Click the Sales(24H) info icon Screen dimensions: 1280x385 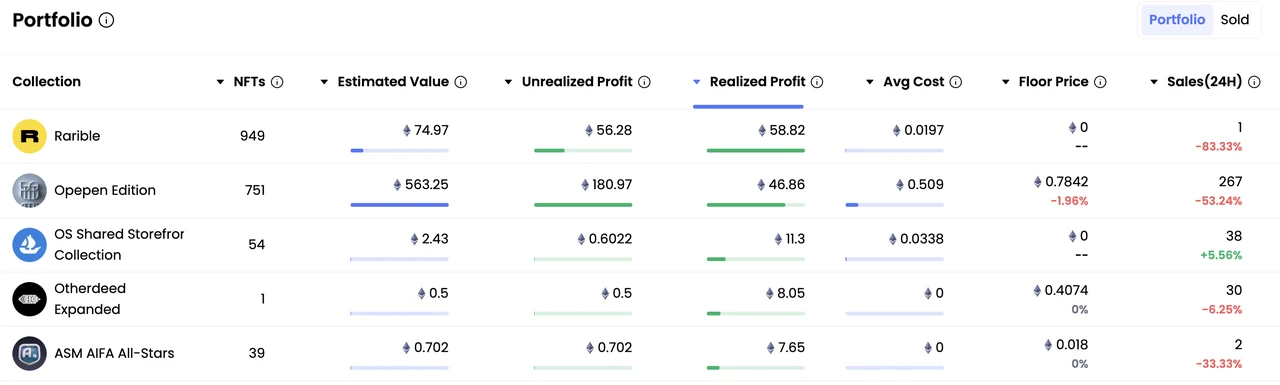[x=1254, y=82]
